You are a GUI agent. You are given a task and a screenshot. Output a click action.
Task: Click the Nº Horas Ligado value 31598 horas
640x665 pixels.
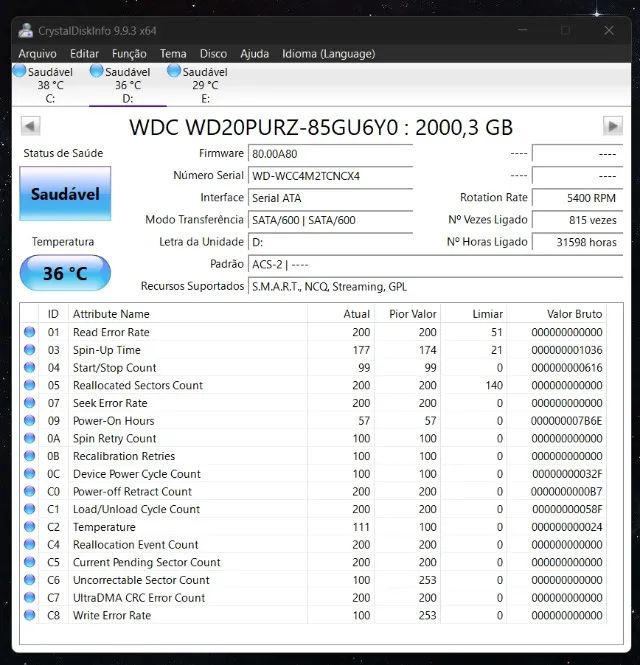[x=577, y=242]
